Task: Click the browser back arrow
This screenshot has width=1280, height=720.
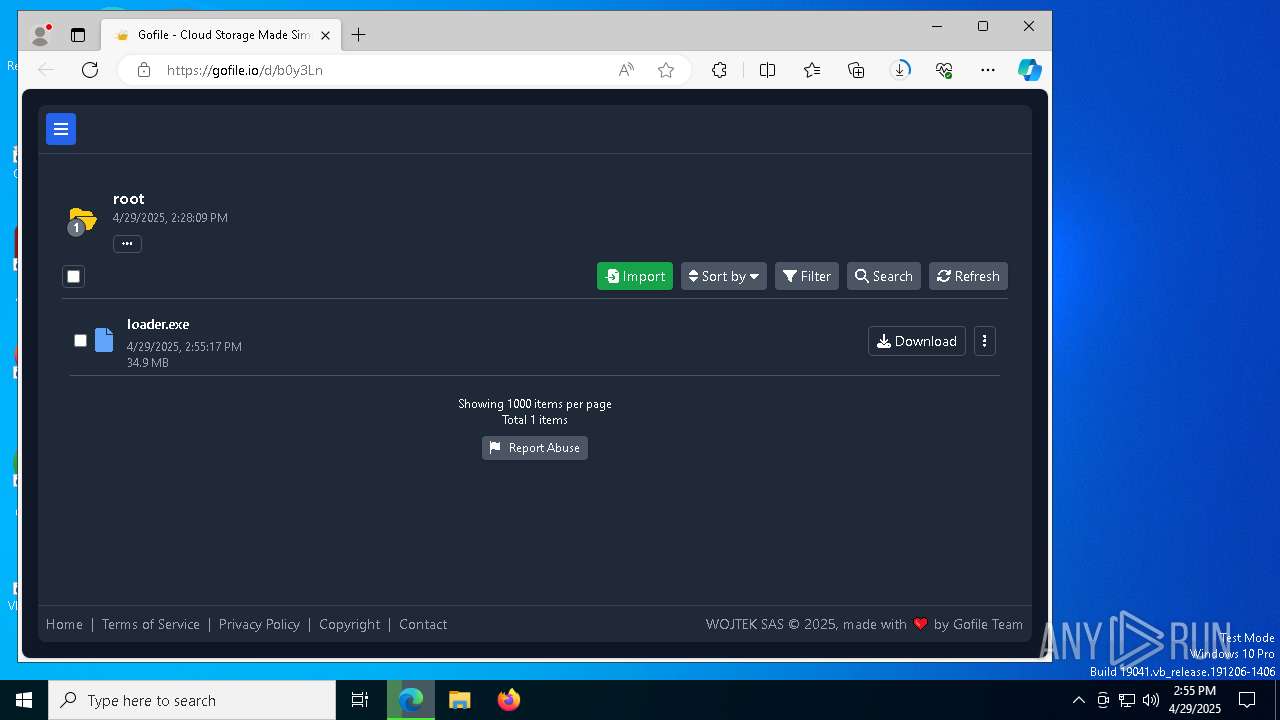Action: tap(46, 70)
